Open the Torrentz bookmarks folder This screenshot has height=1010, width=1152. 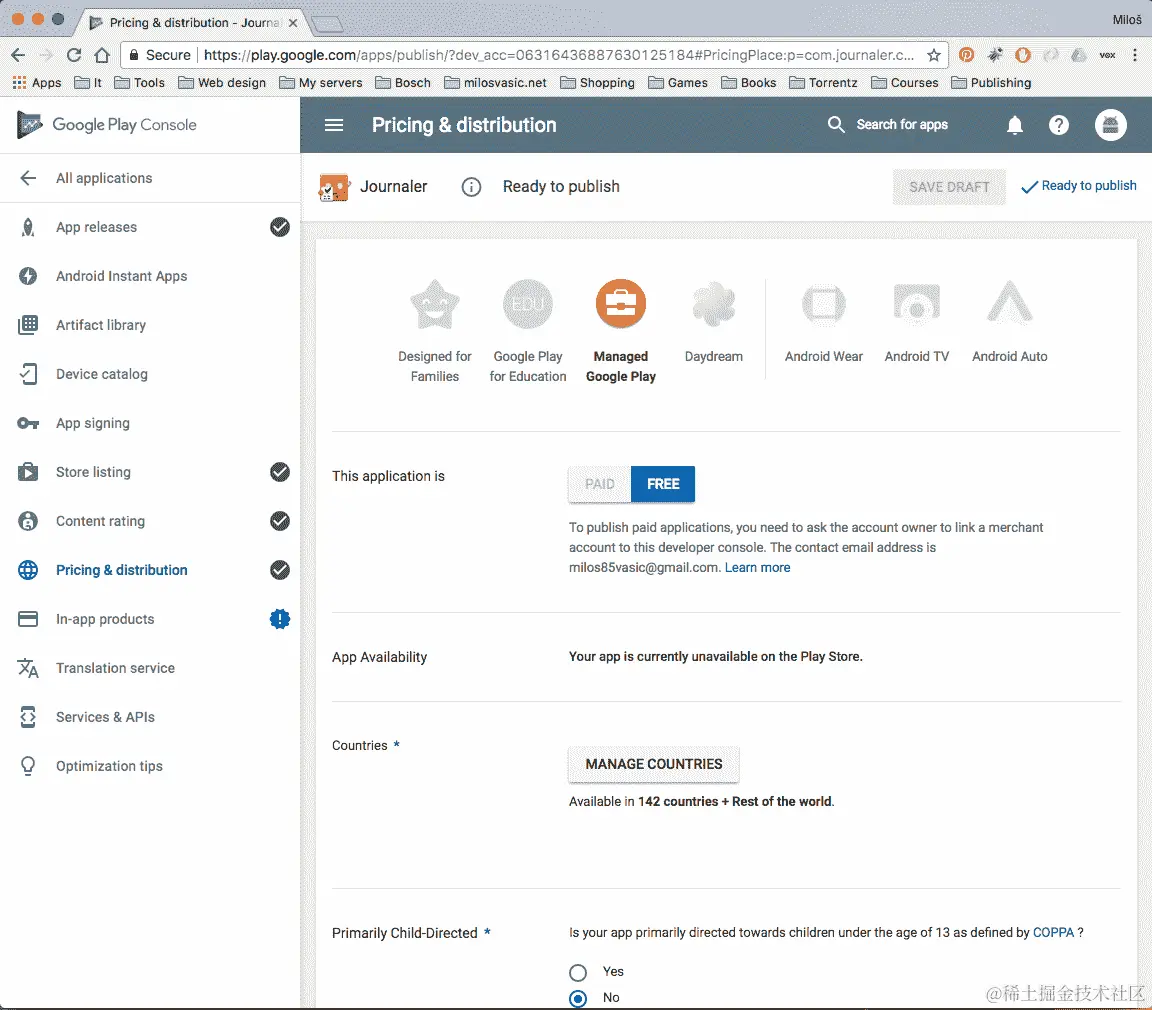point(823,82)
